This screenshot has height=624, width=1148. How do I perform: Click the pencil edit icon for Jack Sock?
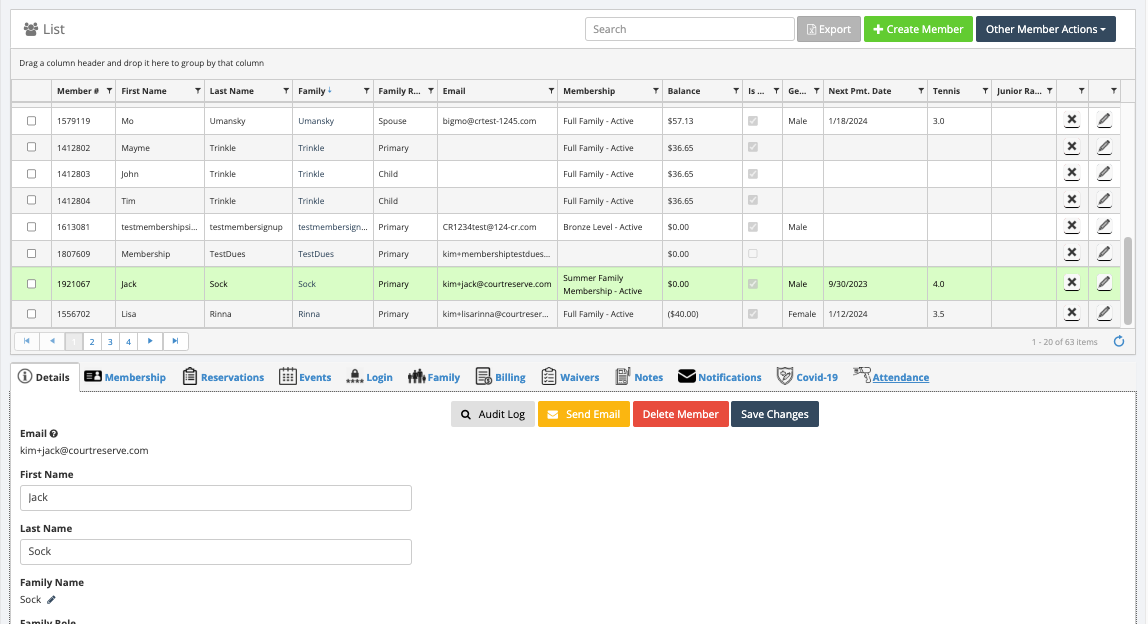pos(1103,283)
